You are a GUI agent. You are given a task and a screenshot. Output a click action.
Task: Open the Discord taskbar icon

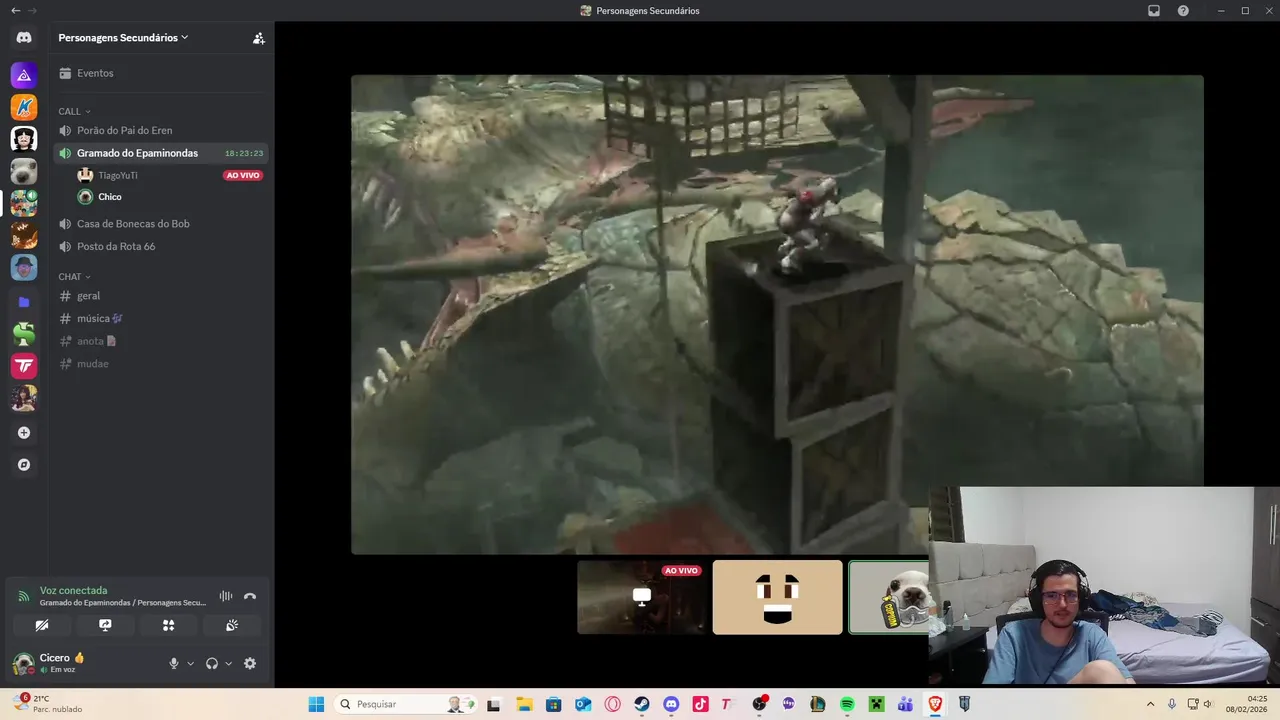coord(671,704)
